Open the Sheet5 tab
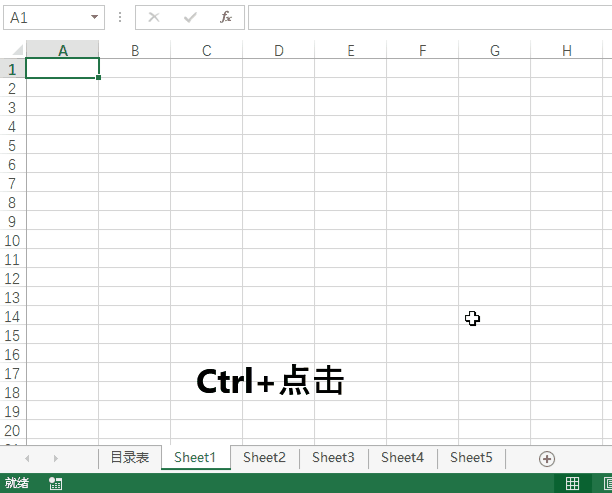 click(471, 458)
